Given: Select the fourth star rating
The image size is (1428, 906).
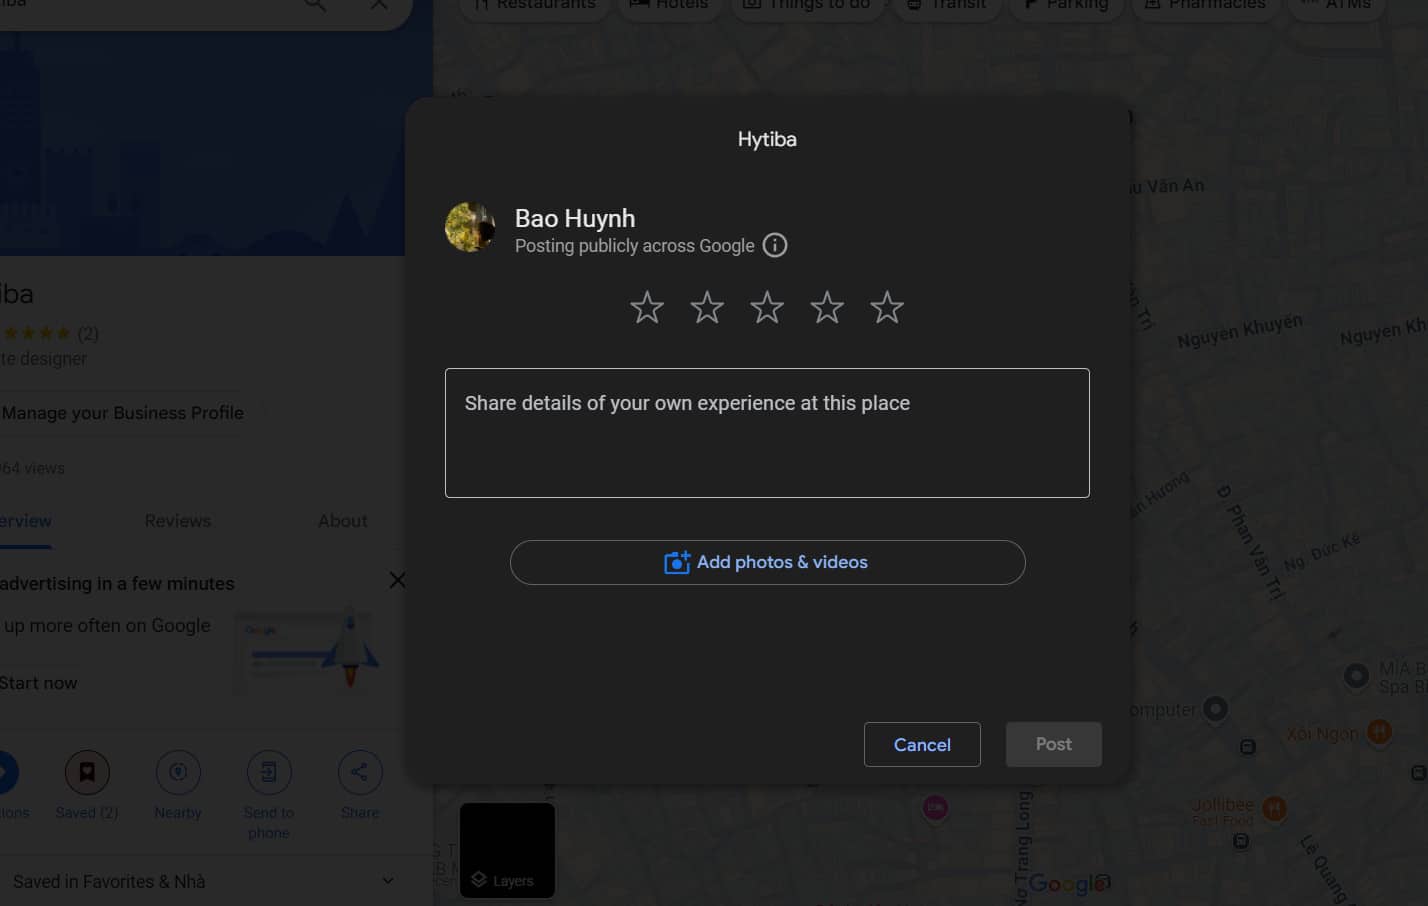Looking at the screenshot, I should click(827, 307).
